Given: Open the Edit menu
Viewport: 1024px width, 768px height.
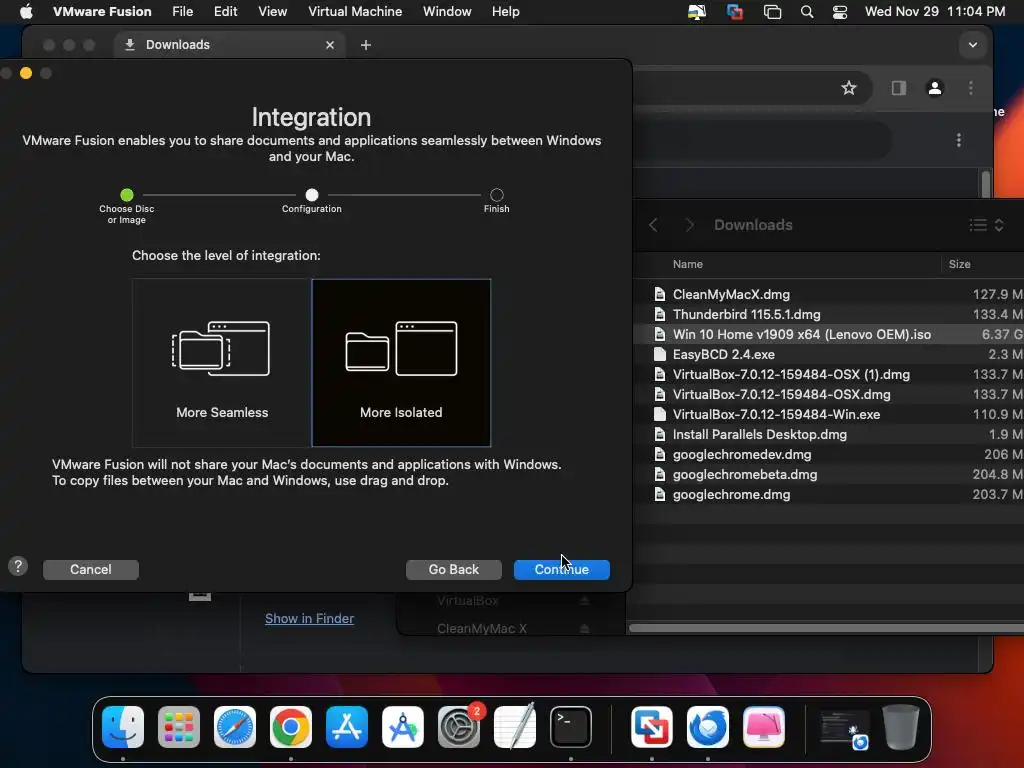Looking at the screenshot, I should 225,11.
